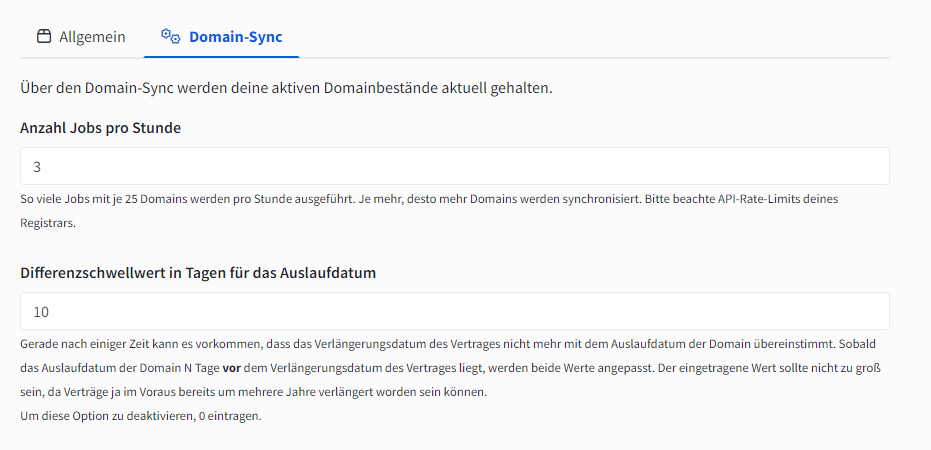The width and height of the screenshot is (931, 450).
Task: Click the Domain-Sync gears icon
Action: click(170, 37)
